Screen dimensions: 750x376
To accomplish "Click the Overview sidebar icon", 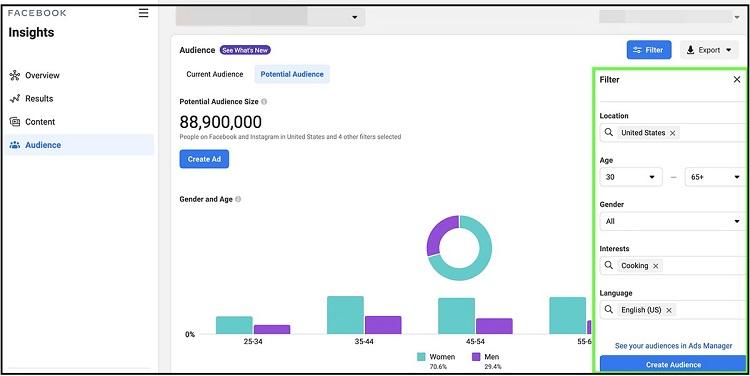I will tap(15, 75).
